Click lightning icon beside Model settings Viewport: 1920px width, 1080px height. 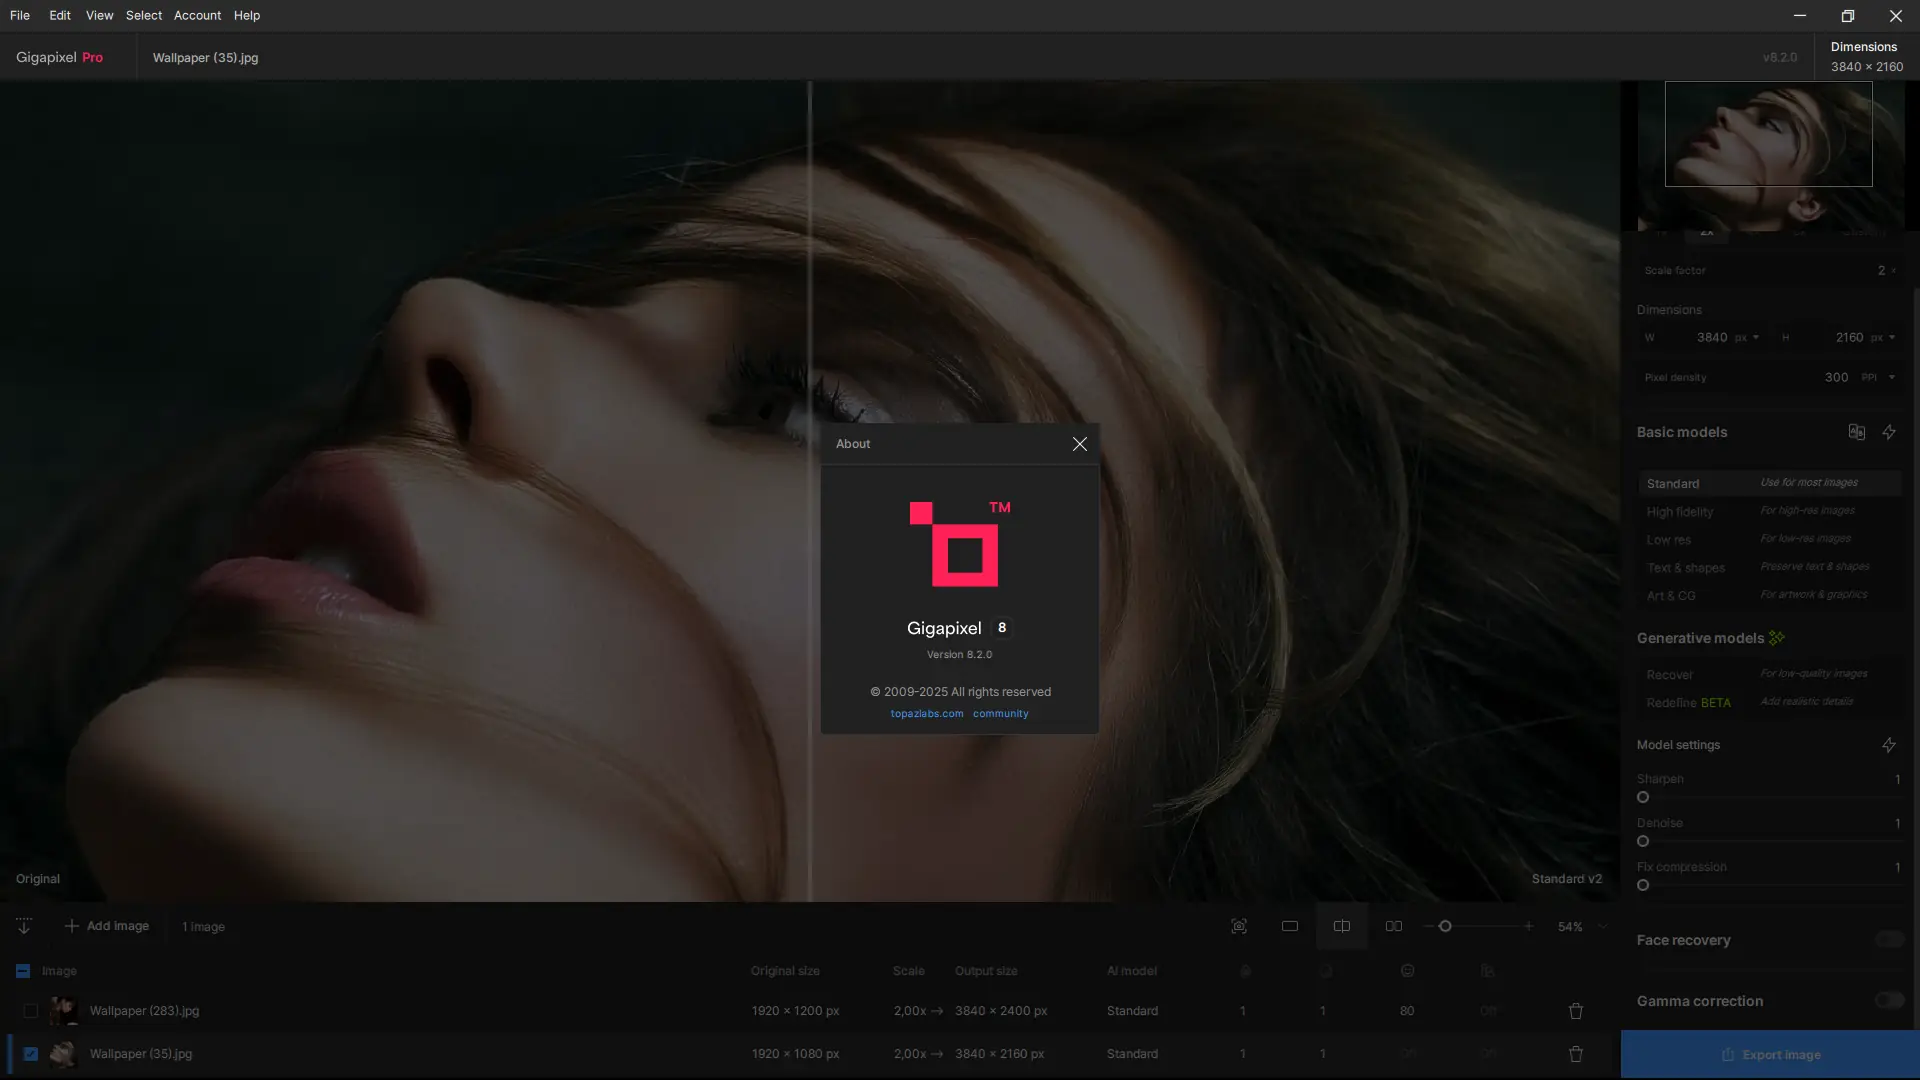tap(1889, 745)
